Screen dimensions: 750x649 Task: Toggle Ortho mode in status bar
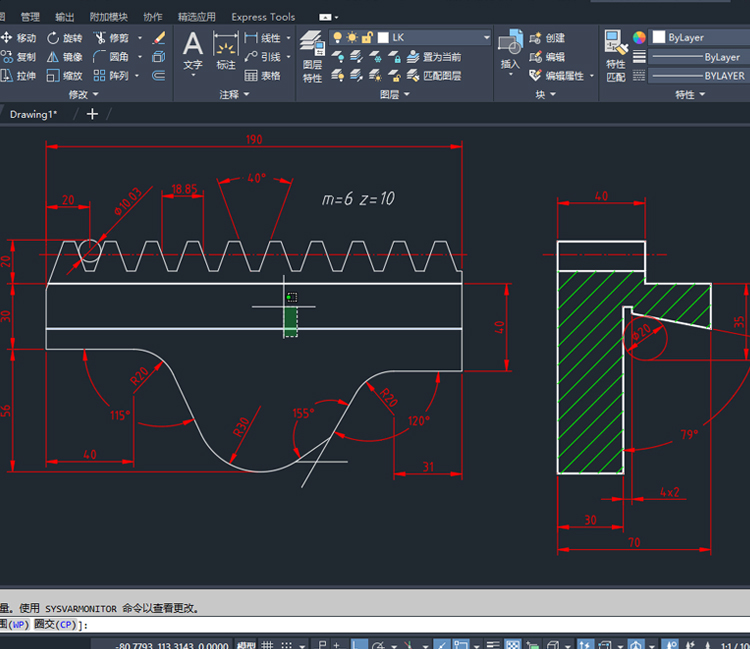coord(359,645)
